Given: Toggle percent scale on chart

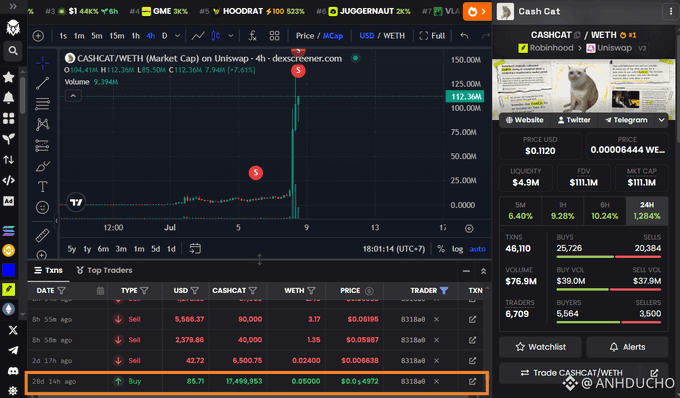Looking at the screenshot, I should click(441, 249).
